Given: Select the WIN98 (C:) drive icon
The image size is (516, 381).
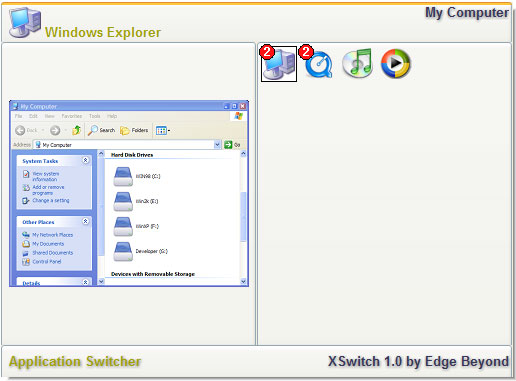Looking at the screenshot, I should coord(123,176).
